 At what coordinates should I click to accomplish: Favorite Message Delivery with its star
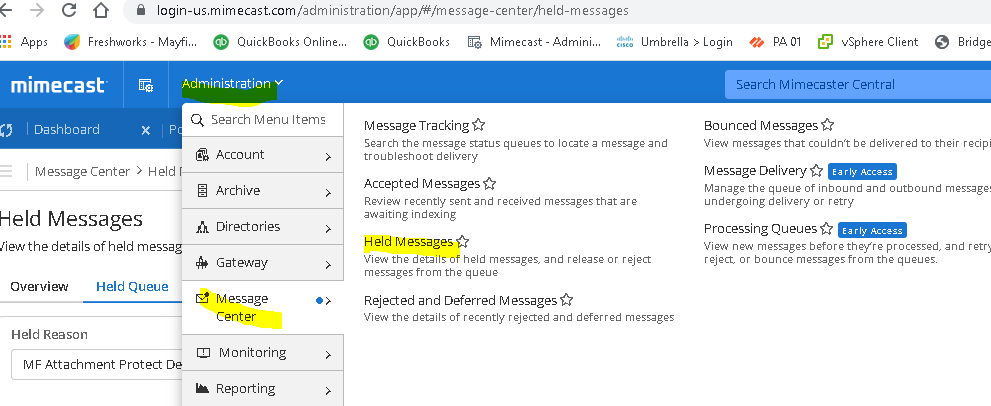[x=817, y=171]
